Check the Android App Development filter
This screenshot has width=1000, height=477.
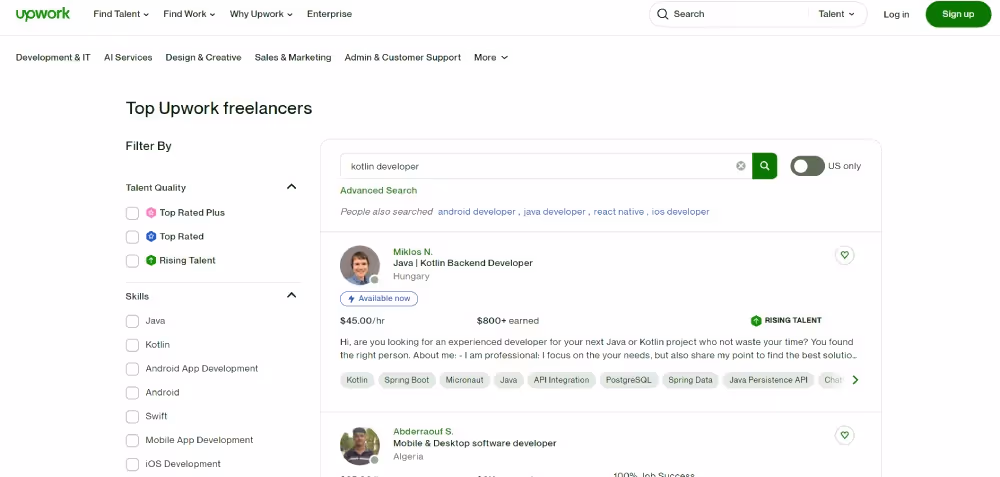132,369
